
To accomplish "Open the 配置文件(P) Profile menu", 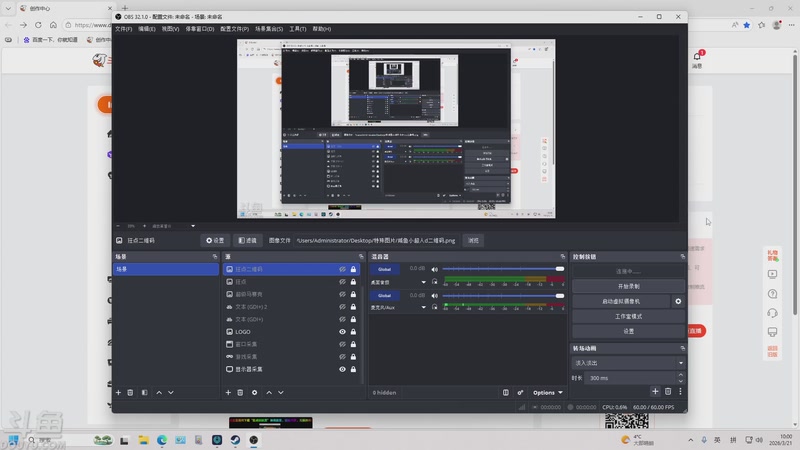I will (x=234, y=29).
